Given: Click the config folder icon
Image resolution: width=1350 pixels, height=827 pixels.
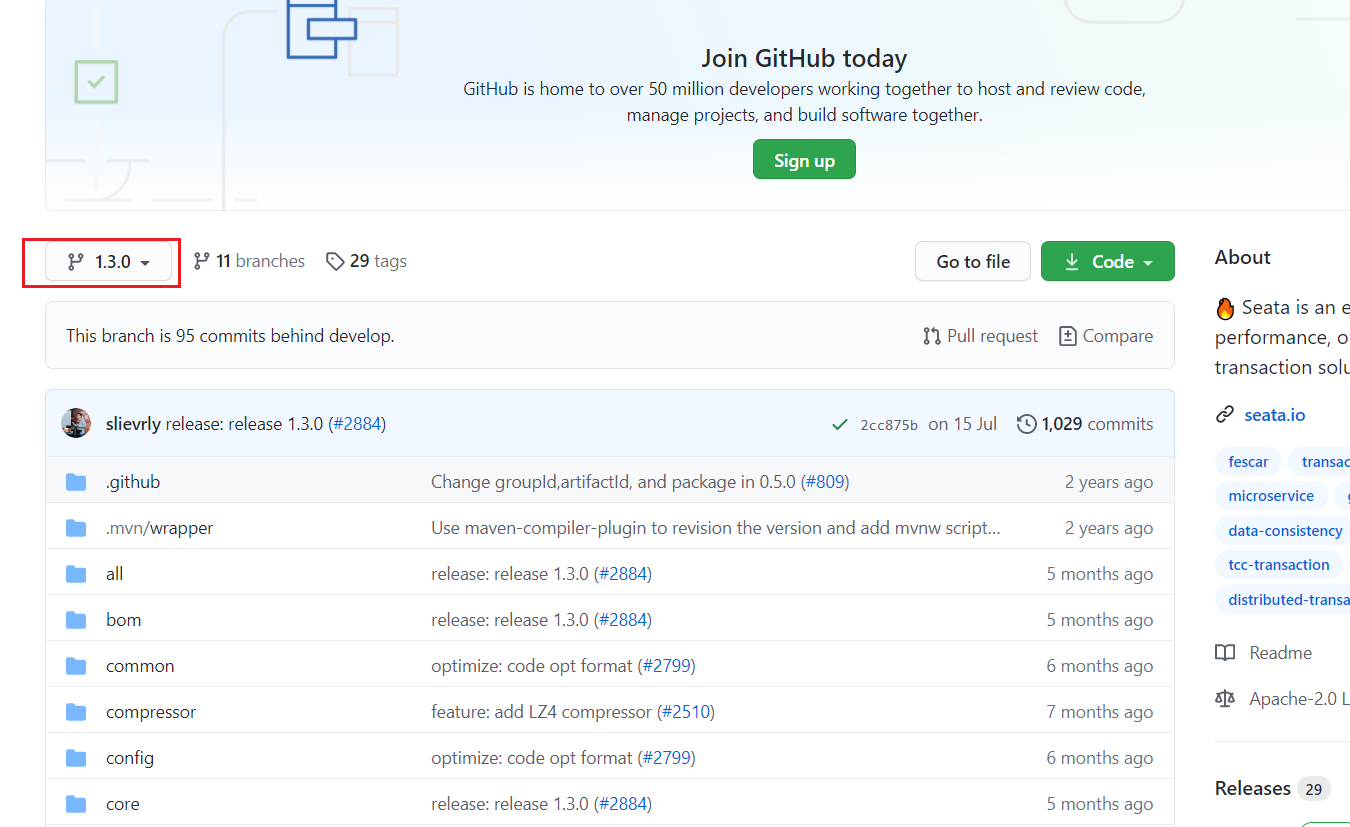Looking at the screenshot, I should (x=76, y=758).
